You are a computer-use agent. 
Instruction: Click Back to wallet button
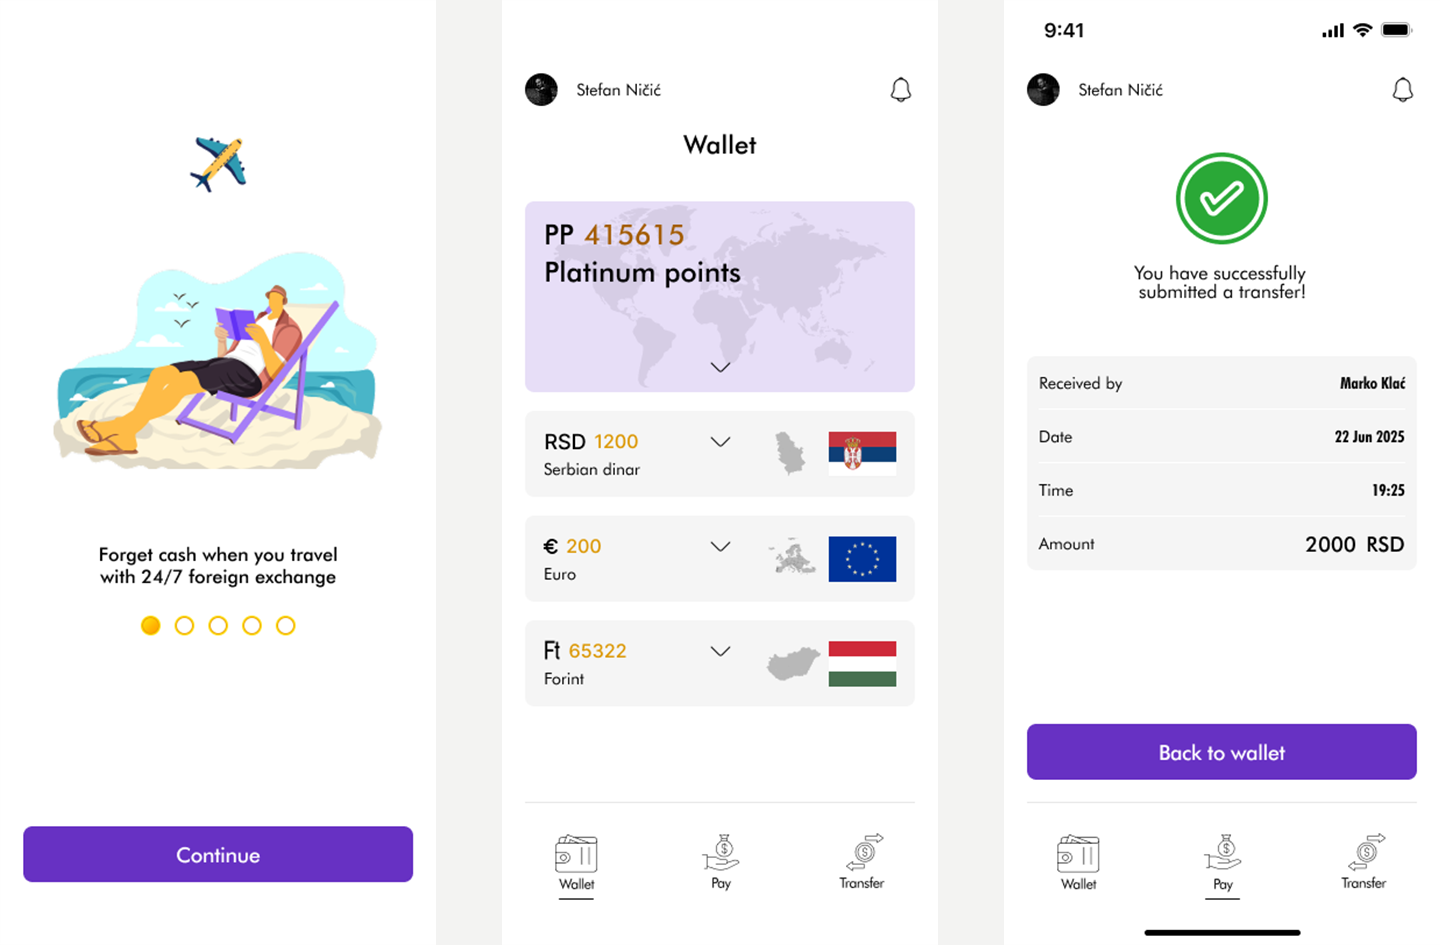(x=1222, y=752)
